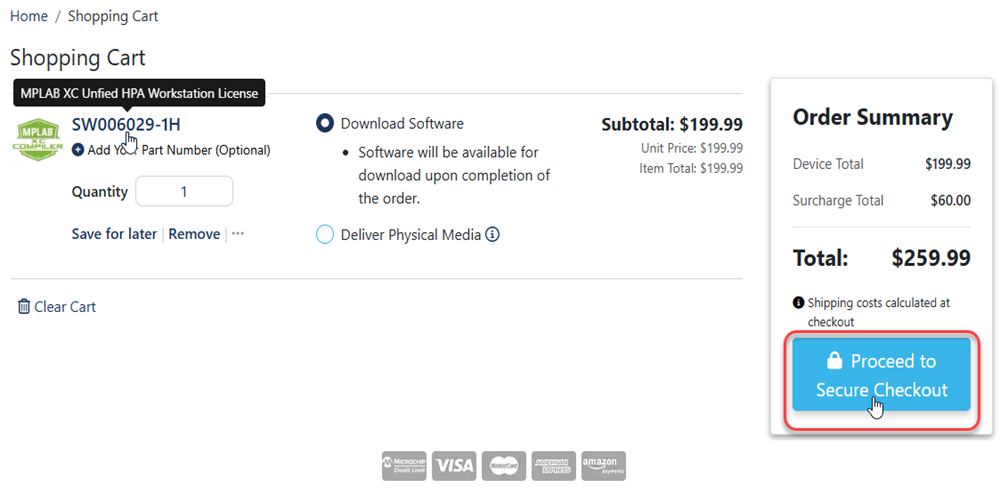Viewport: 1001px width, 501px height.
Task: Click the Shopping Cart breadcrumb item
Action: pyautogui.click(x=113, y=16)
